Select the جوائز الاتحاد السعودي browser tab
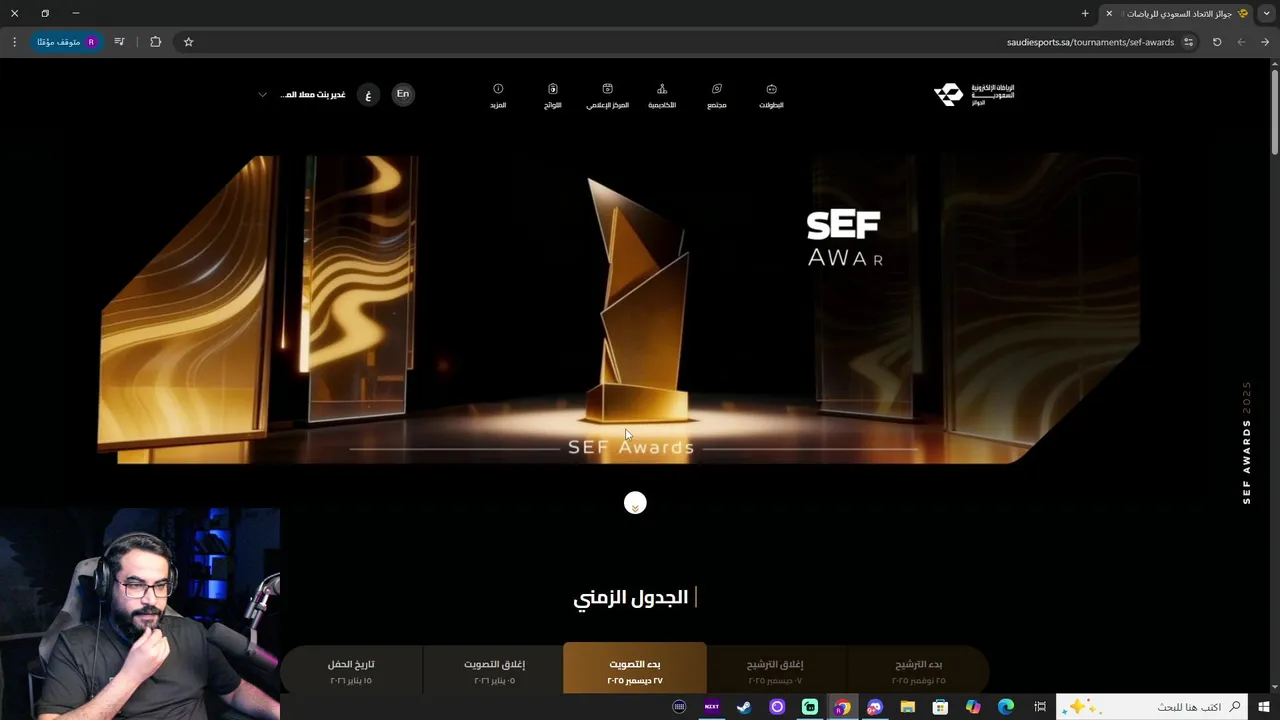This screenshot has width=1280, height=720. pos(1176,13)
